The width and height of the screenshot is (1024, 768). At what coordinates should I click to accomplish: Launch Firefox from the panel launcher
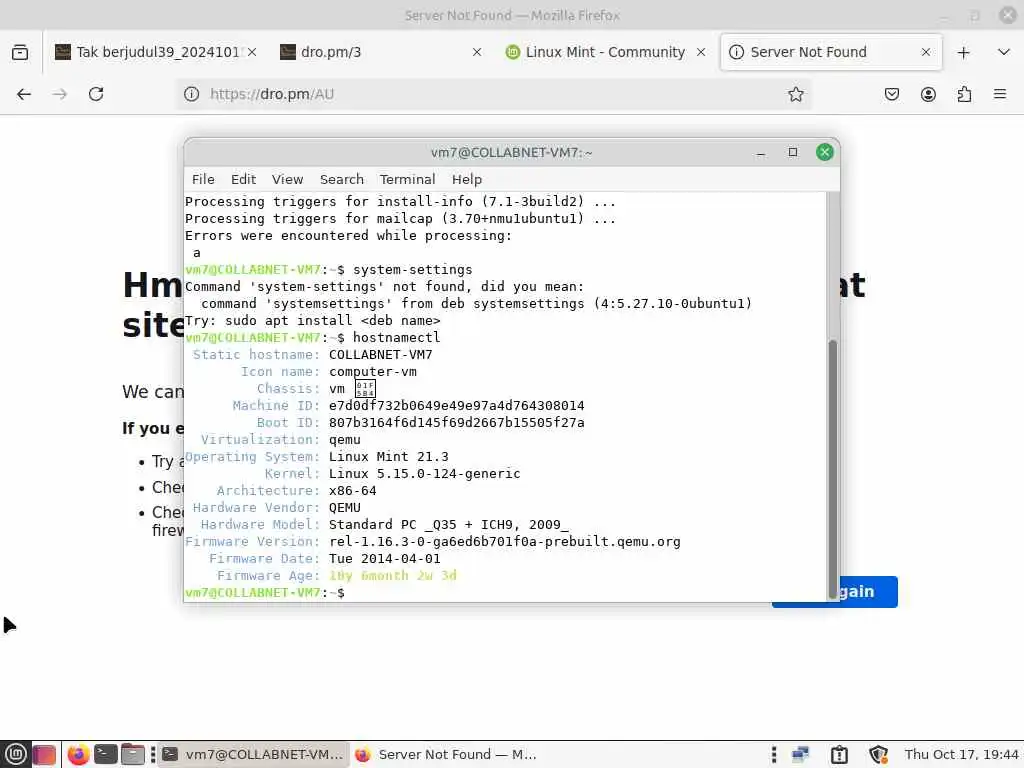tap(78, 754)
